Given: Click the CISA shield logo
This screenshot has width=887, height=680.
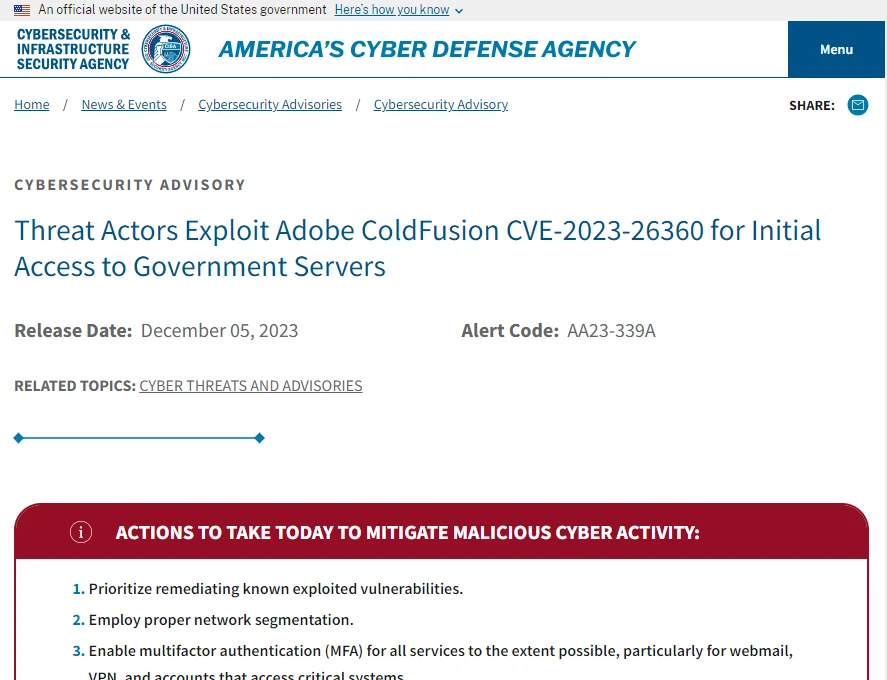Looking at the screenshot, I should pos(71,48).
